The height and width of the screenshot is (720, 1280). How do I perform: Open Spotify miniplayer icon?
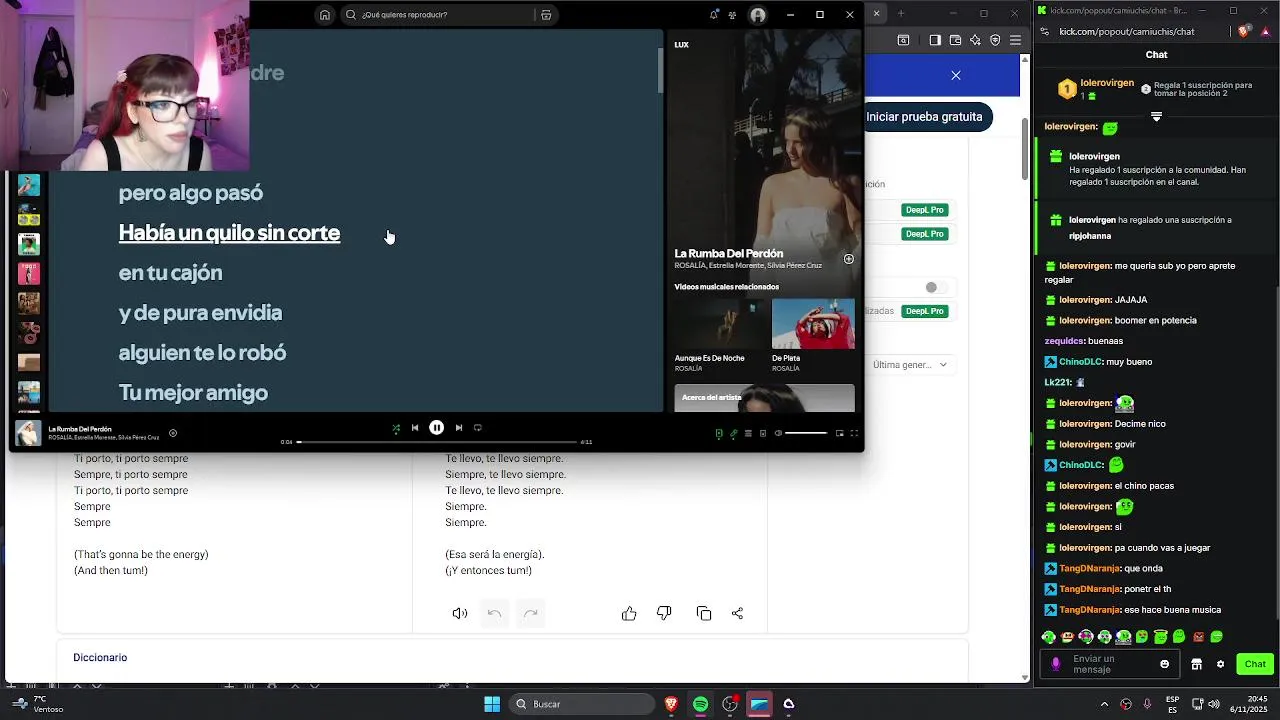pos(839,433)
